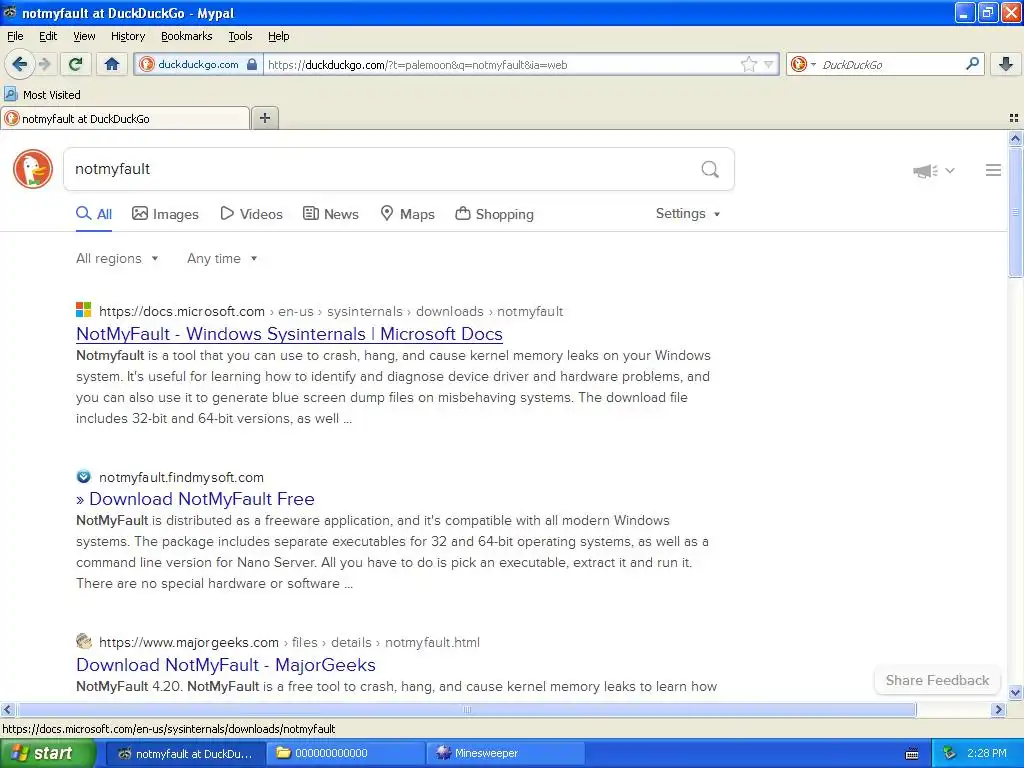Click the findmysoft favicon icon
The width and height of the screenshot is (1024, 768).
point(84,476)
